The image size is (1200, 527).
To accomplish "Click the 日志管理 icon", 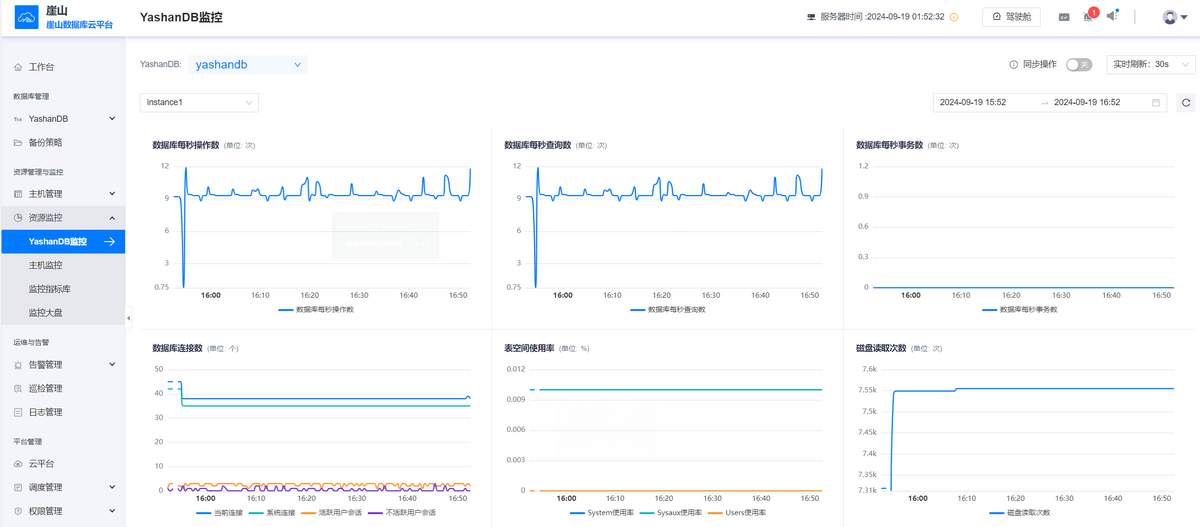I will point(18,412).
